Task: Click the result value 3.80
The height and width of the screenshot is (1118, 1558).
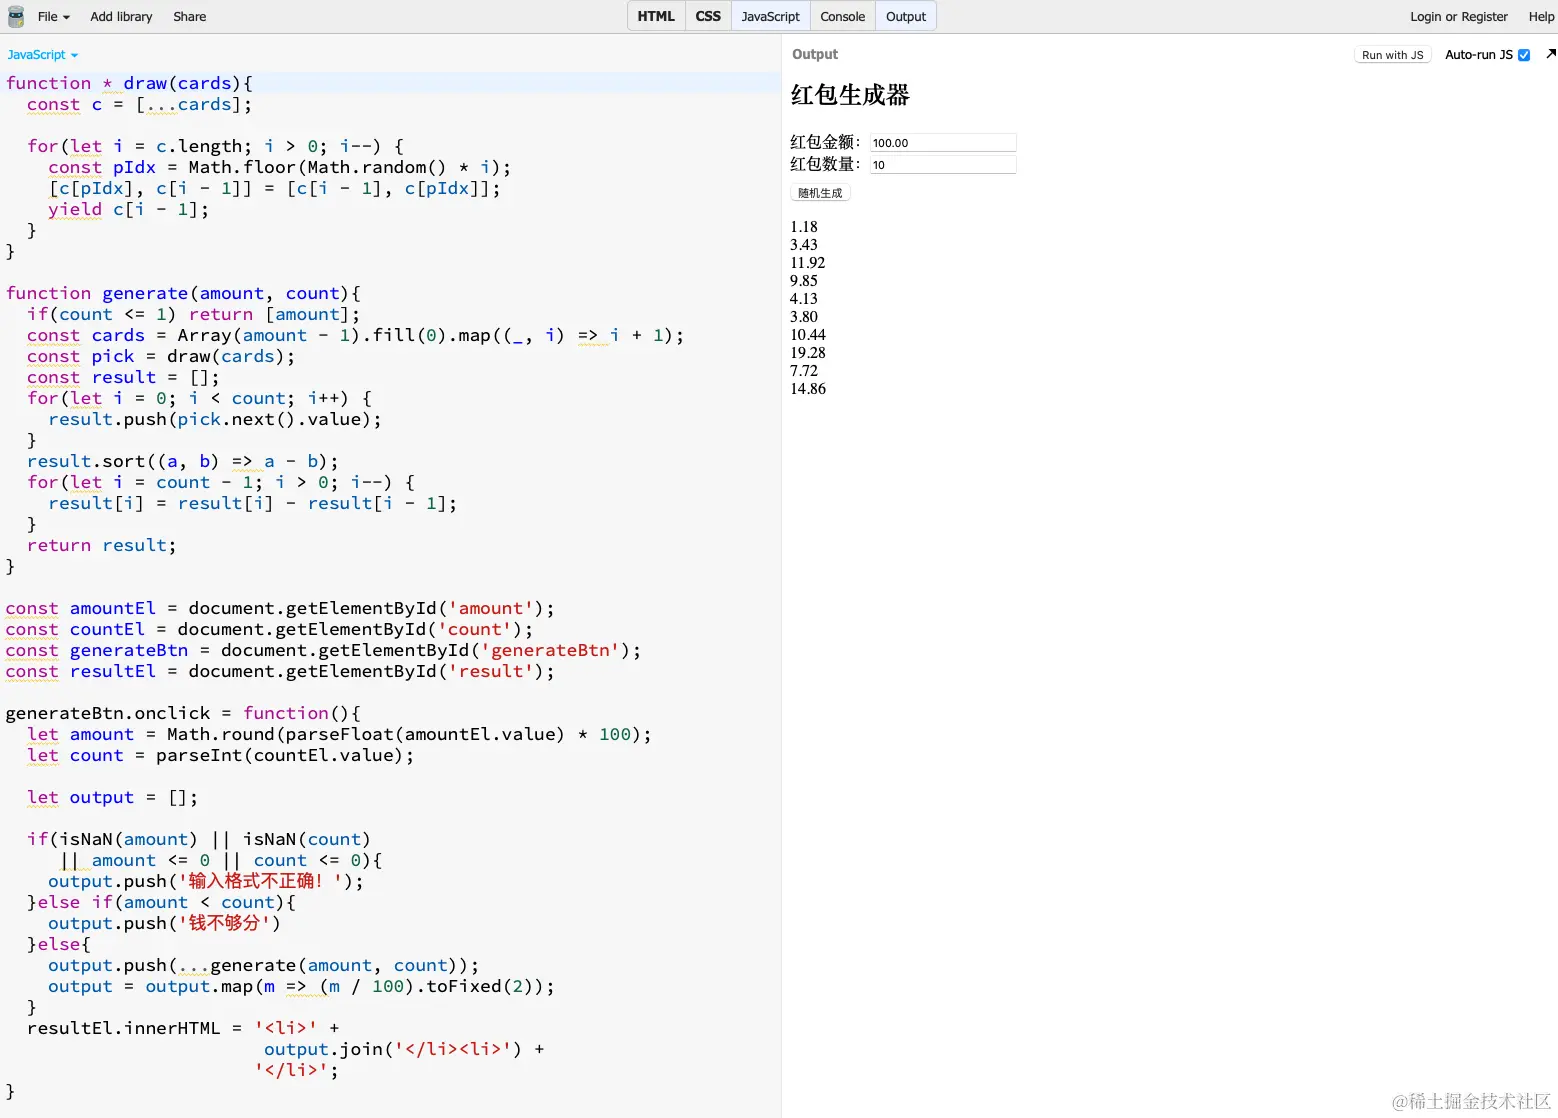Action: [x=804, y=317]
